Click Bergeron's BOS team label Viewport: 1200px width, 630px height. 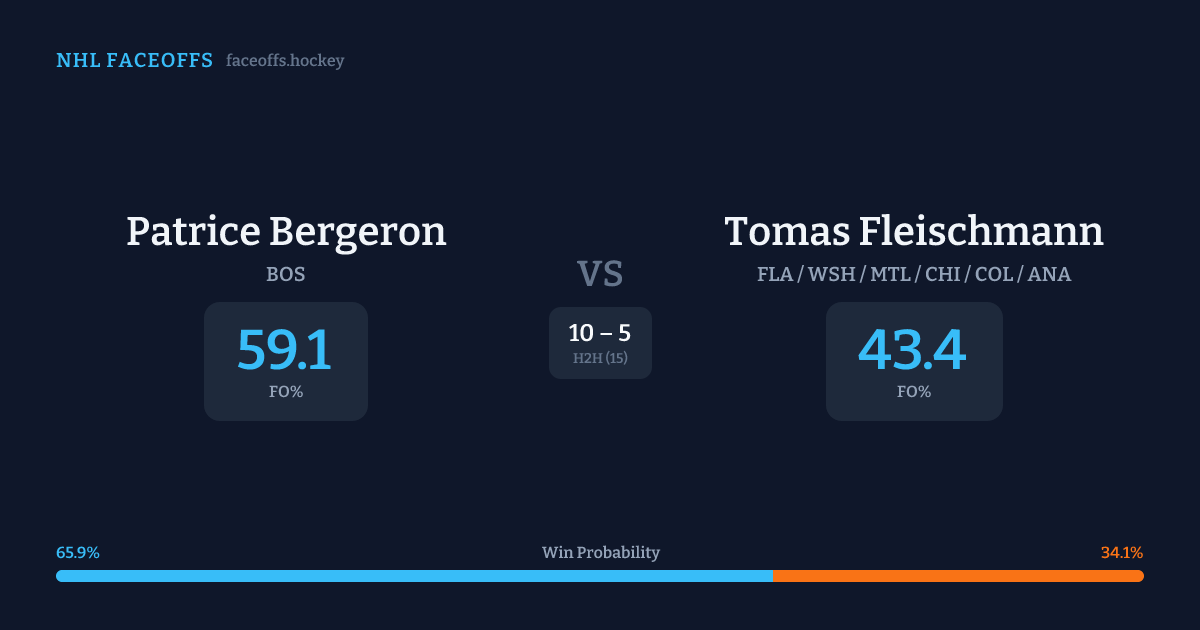point(286,274)
